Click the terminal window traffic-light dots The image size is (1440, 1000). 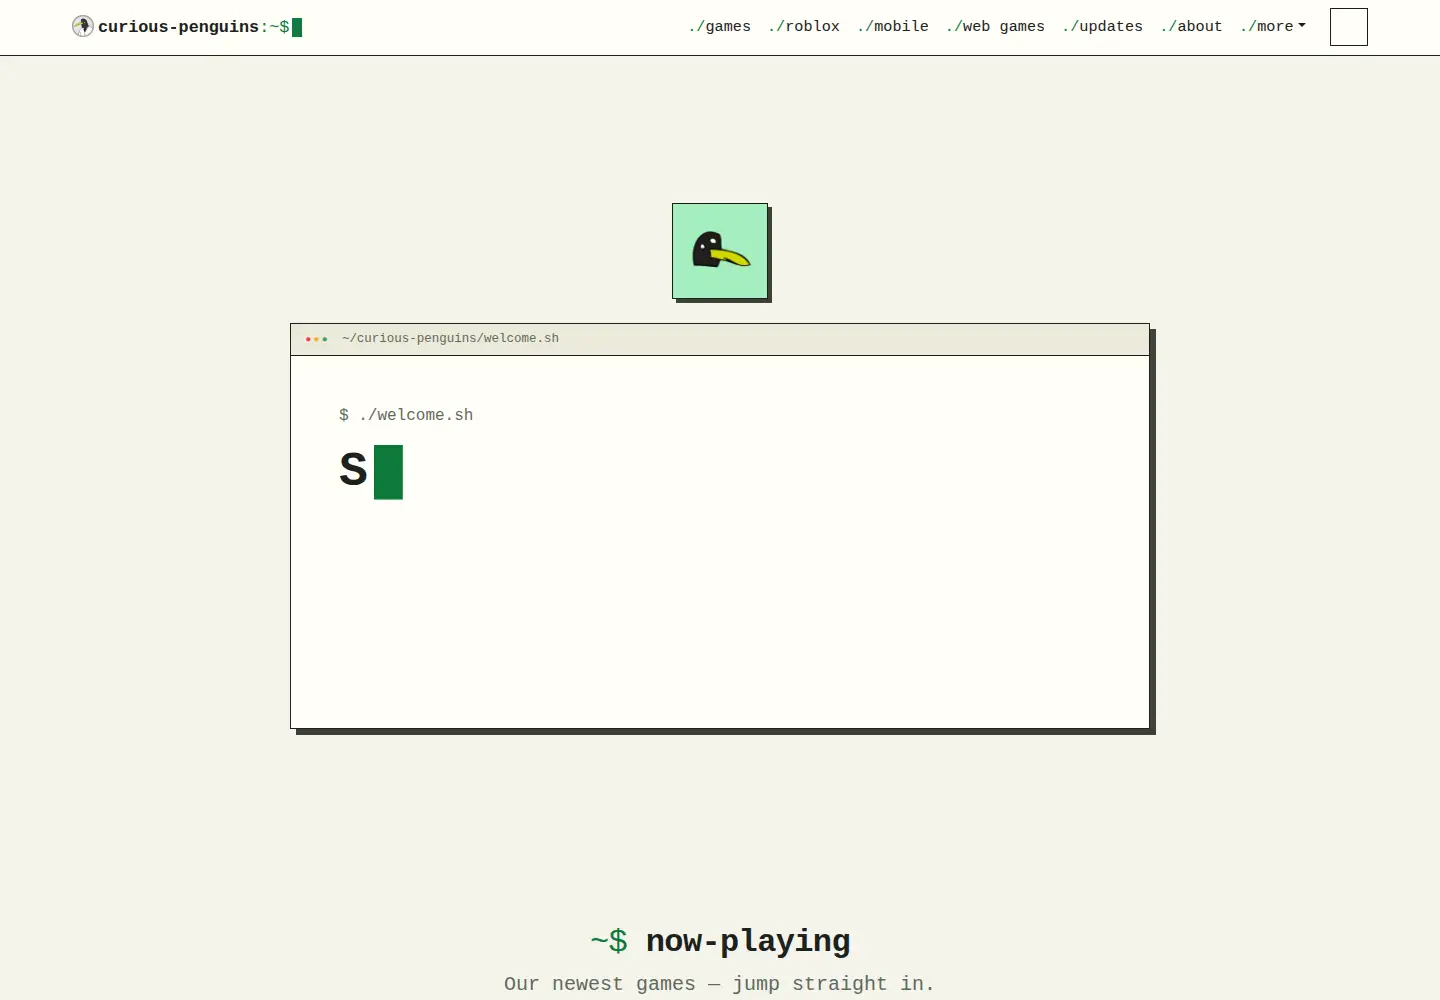coord(316,339)
